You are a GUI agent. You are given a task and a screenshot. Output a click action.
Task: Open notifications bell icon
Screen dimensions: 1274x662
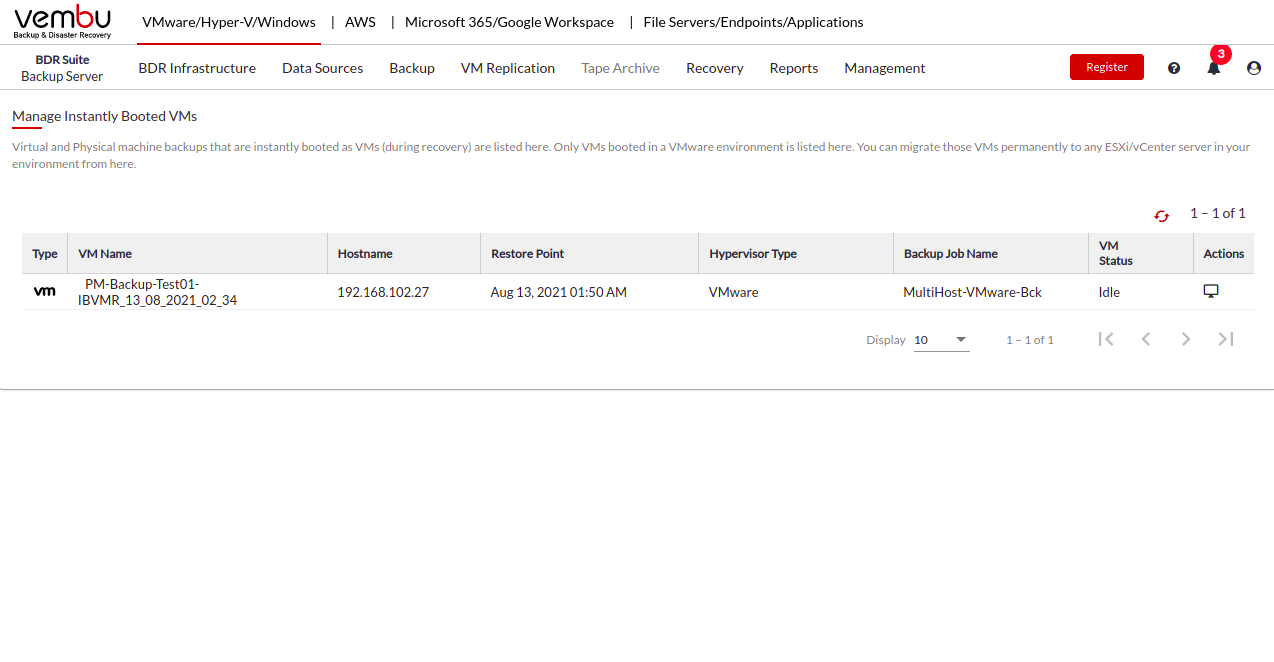point(1214,68)
